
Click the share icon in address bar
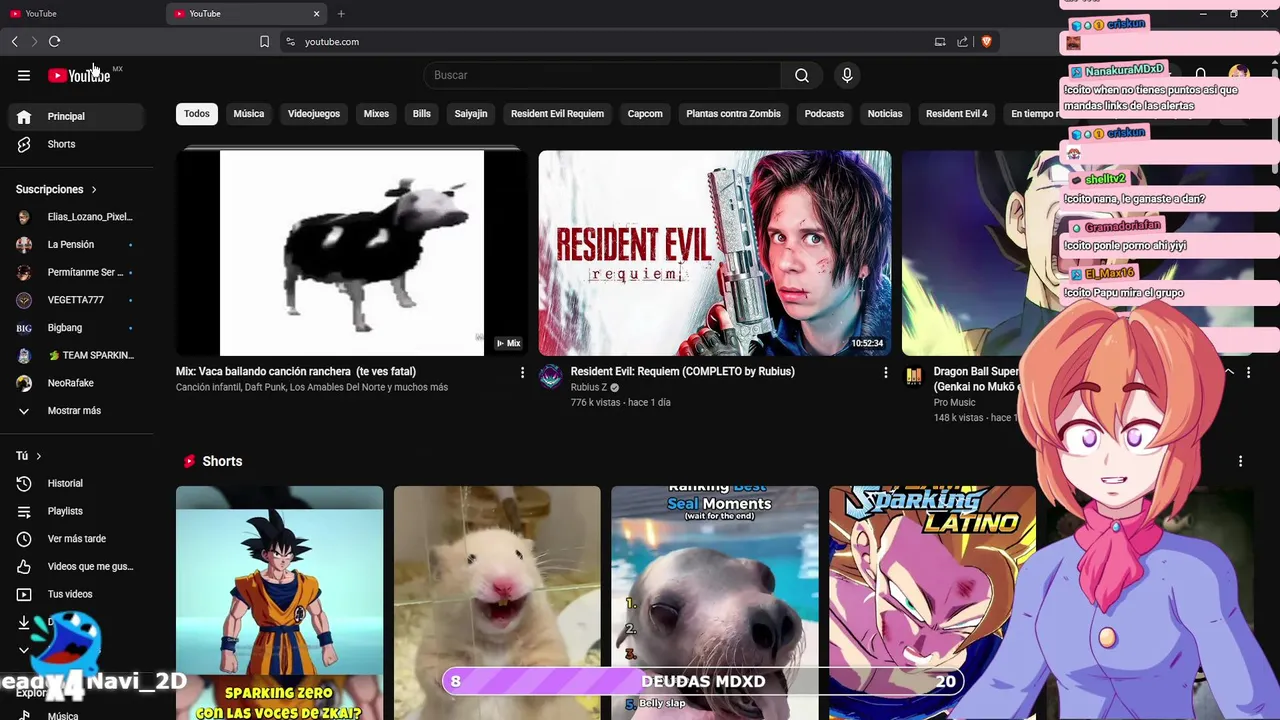(962, 41)
